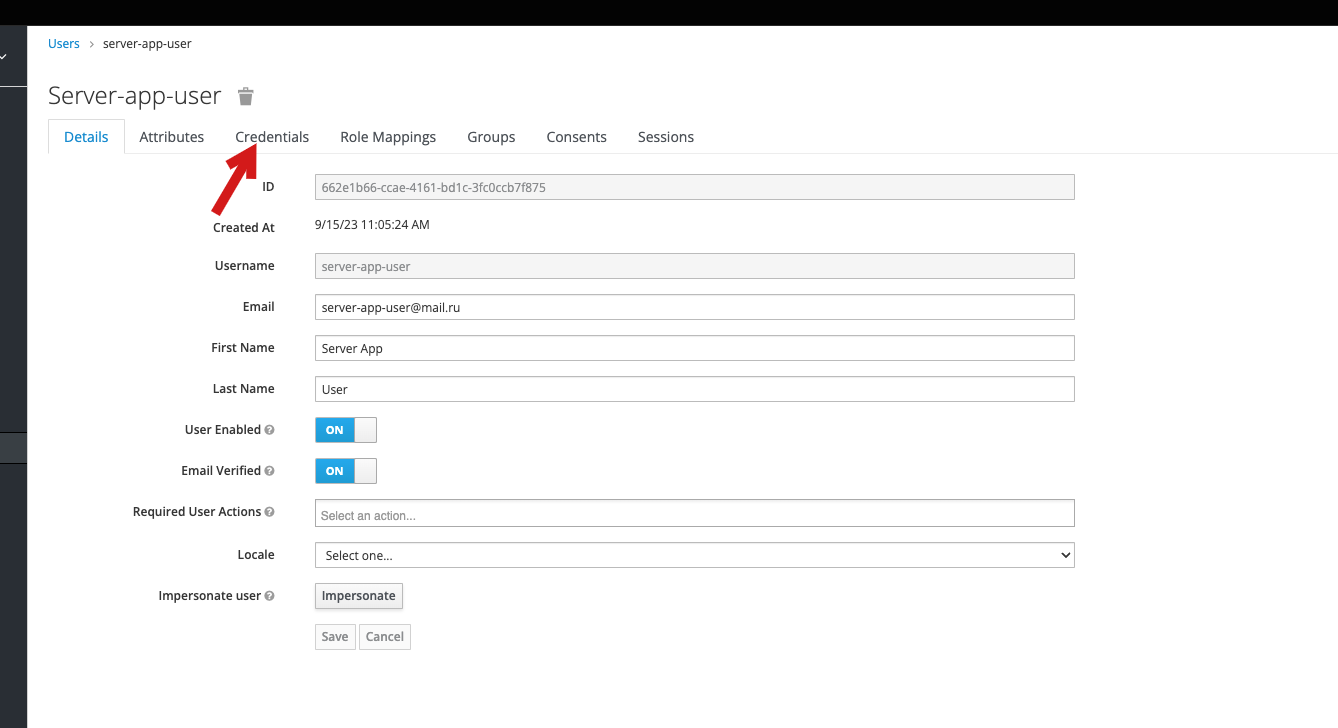
Task: Click help icon beside Impersonate user
Action: coord(269,596)
